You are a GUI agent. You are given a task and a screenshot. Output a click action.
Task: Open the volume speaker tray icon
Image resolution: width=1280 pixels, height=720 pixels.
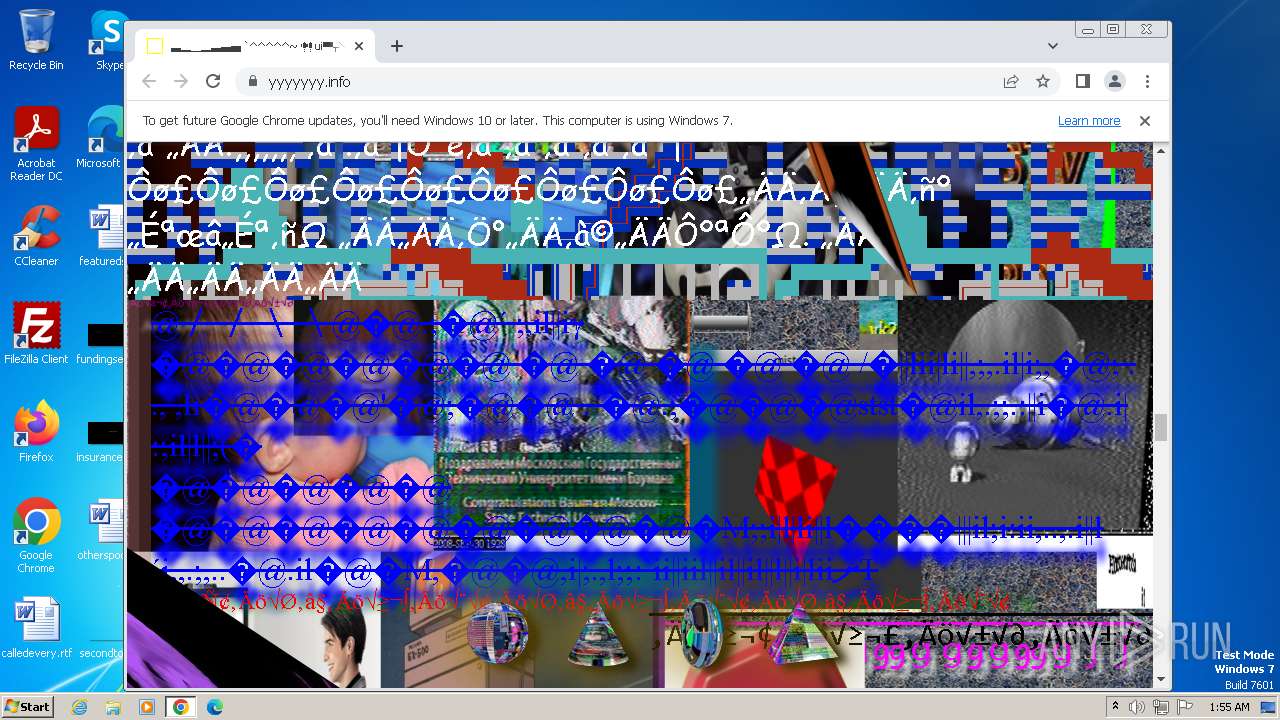1137,707
